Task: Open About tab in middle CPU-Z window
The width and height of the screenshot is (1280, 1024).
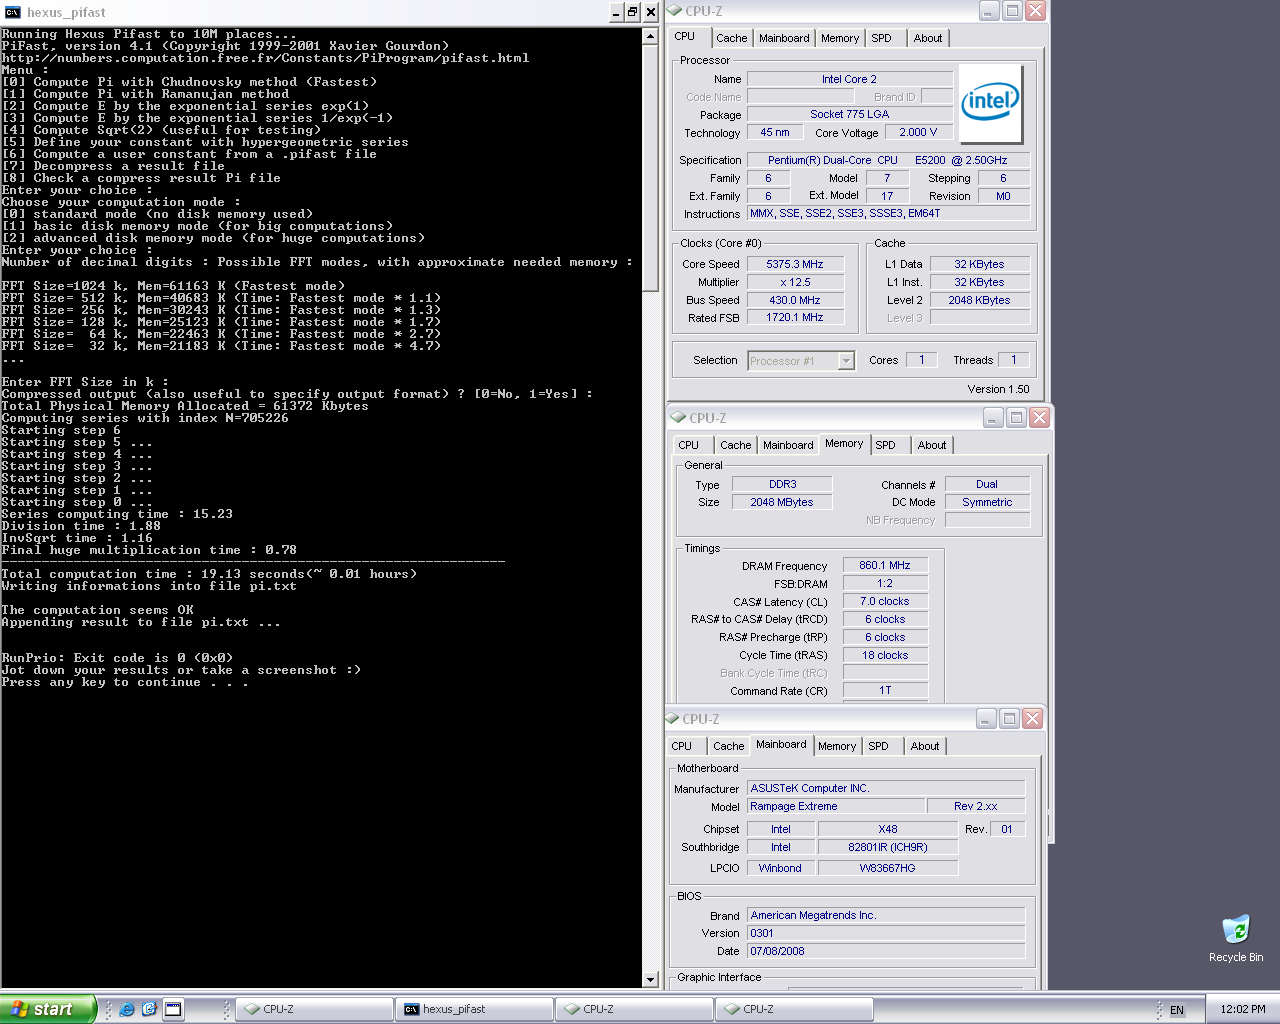Action: [x=932, y=445]
